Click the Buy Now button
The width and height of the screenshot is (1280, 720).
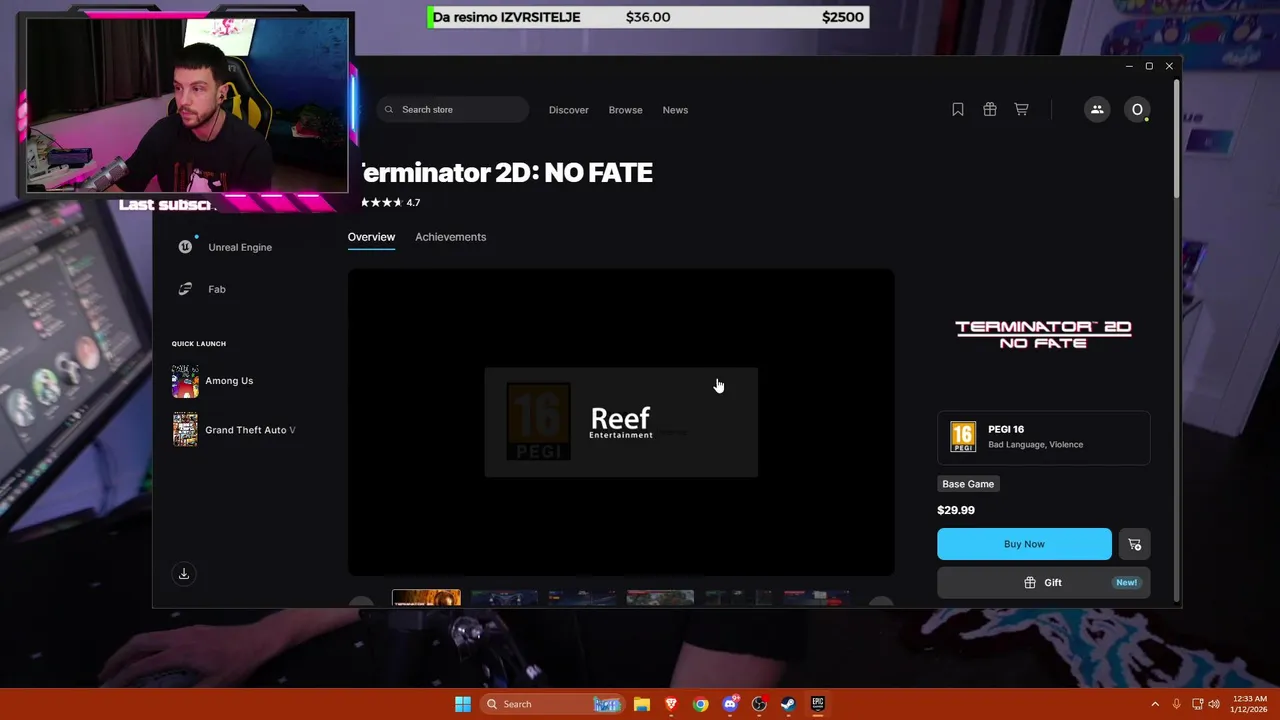click(1024, 544)
